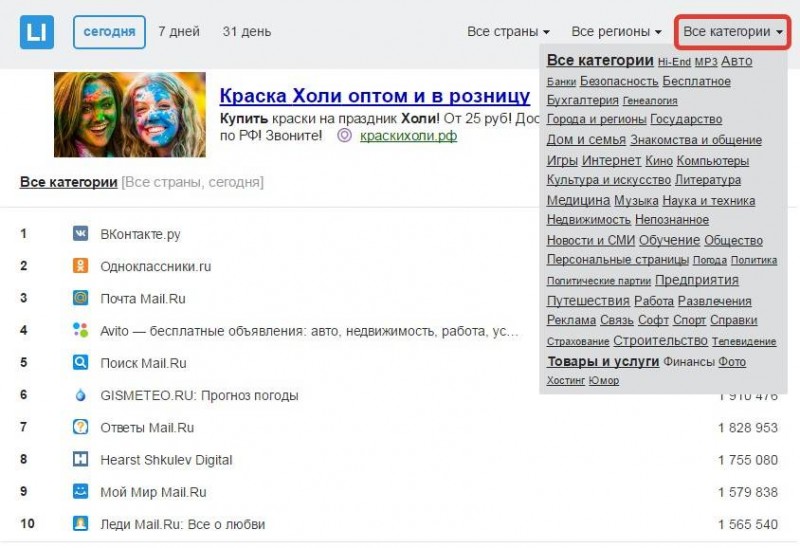
Task: Open the Ответы Mail.Ru entry
Action: [x=147, y=428]
